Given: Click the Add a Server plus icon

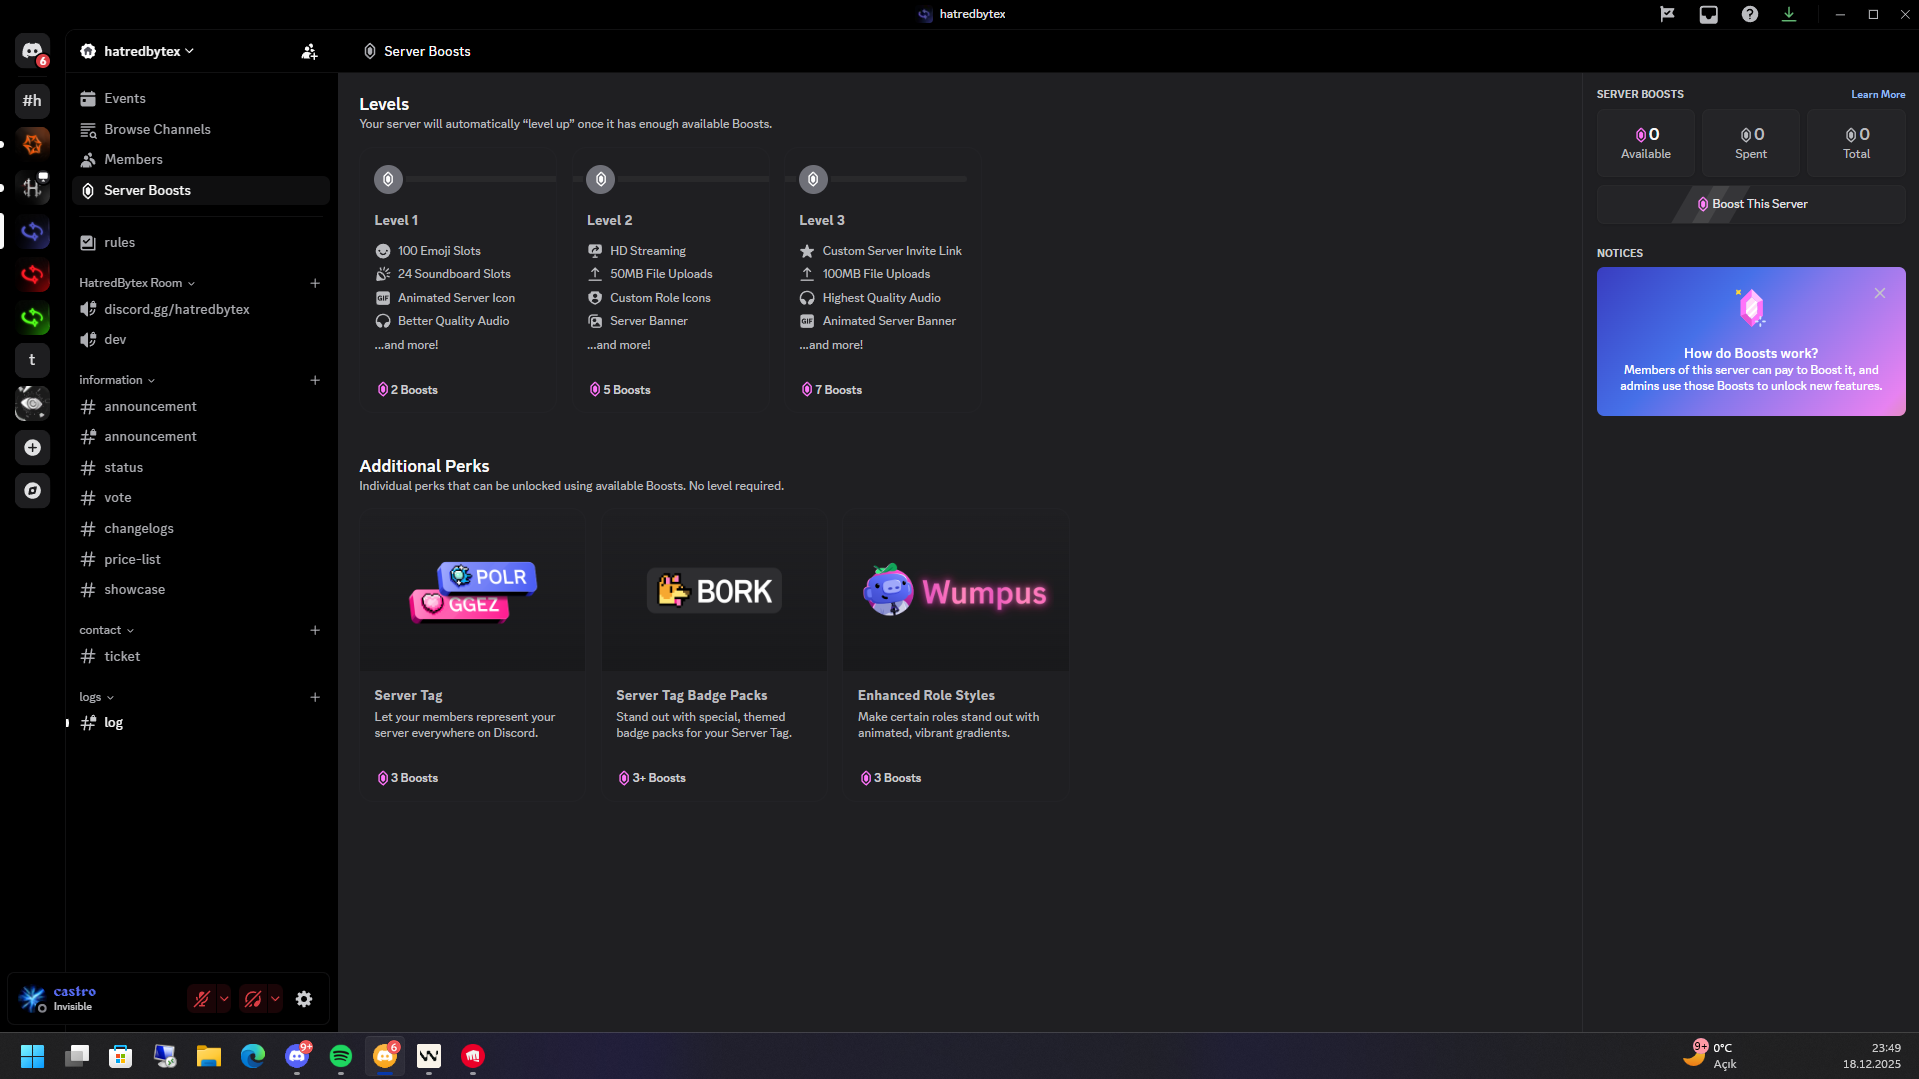Looking at the screenshot, I should coord(32,447).
